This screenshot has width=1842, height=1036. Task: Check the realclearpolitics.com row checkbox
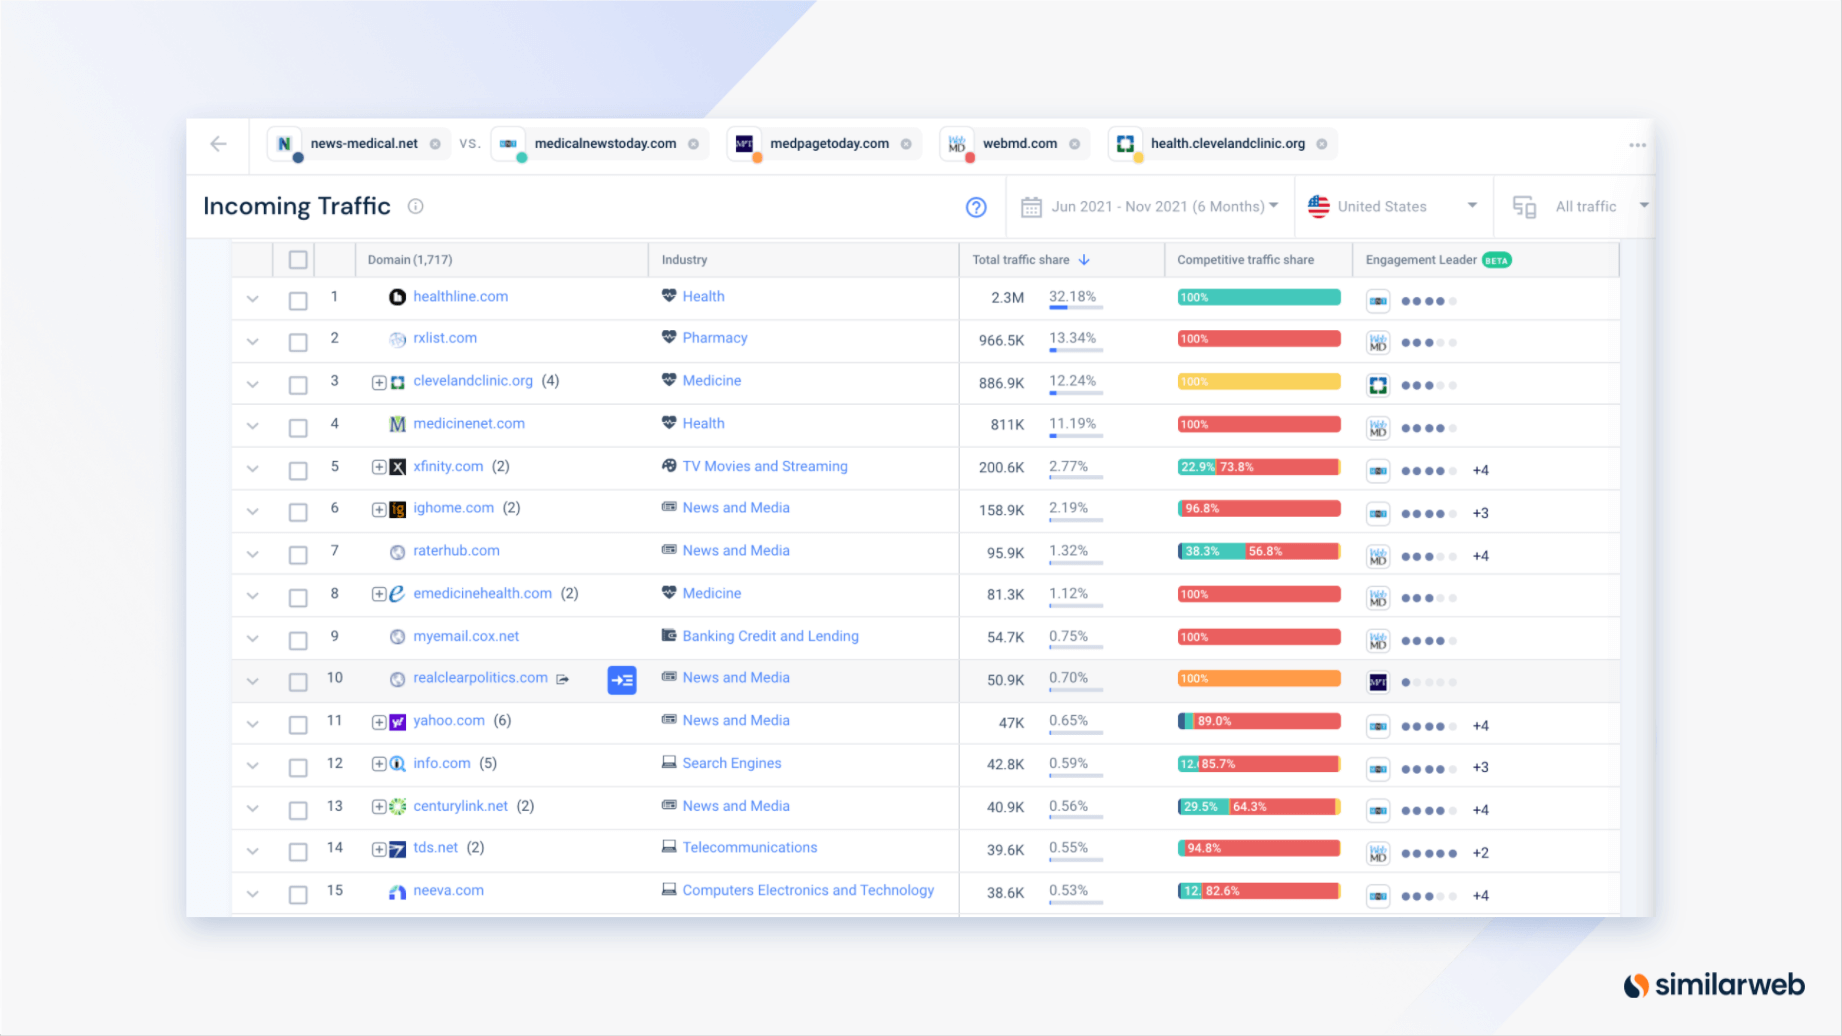[x=298, y=682]
